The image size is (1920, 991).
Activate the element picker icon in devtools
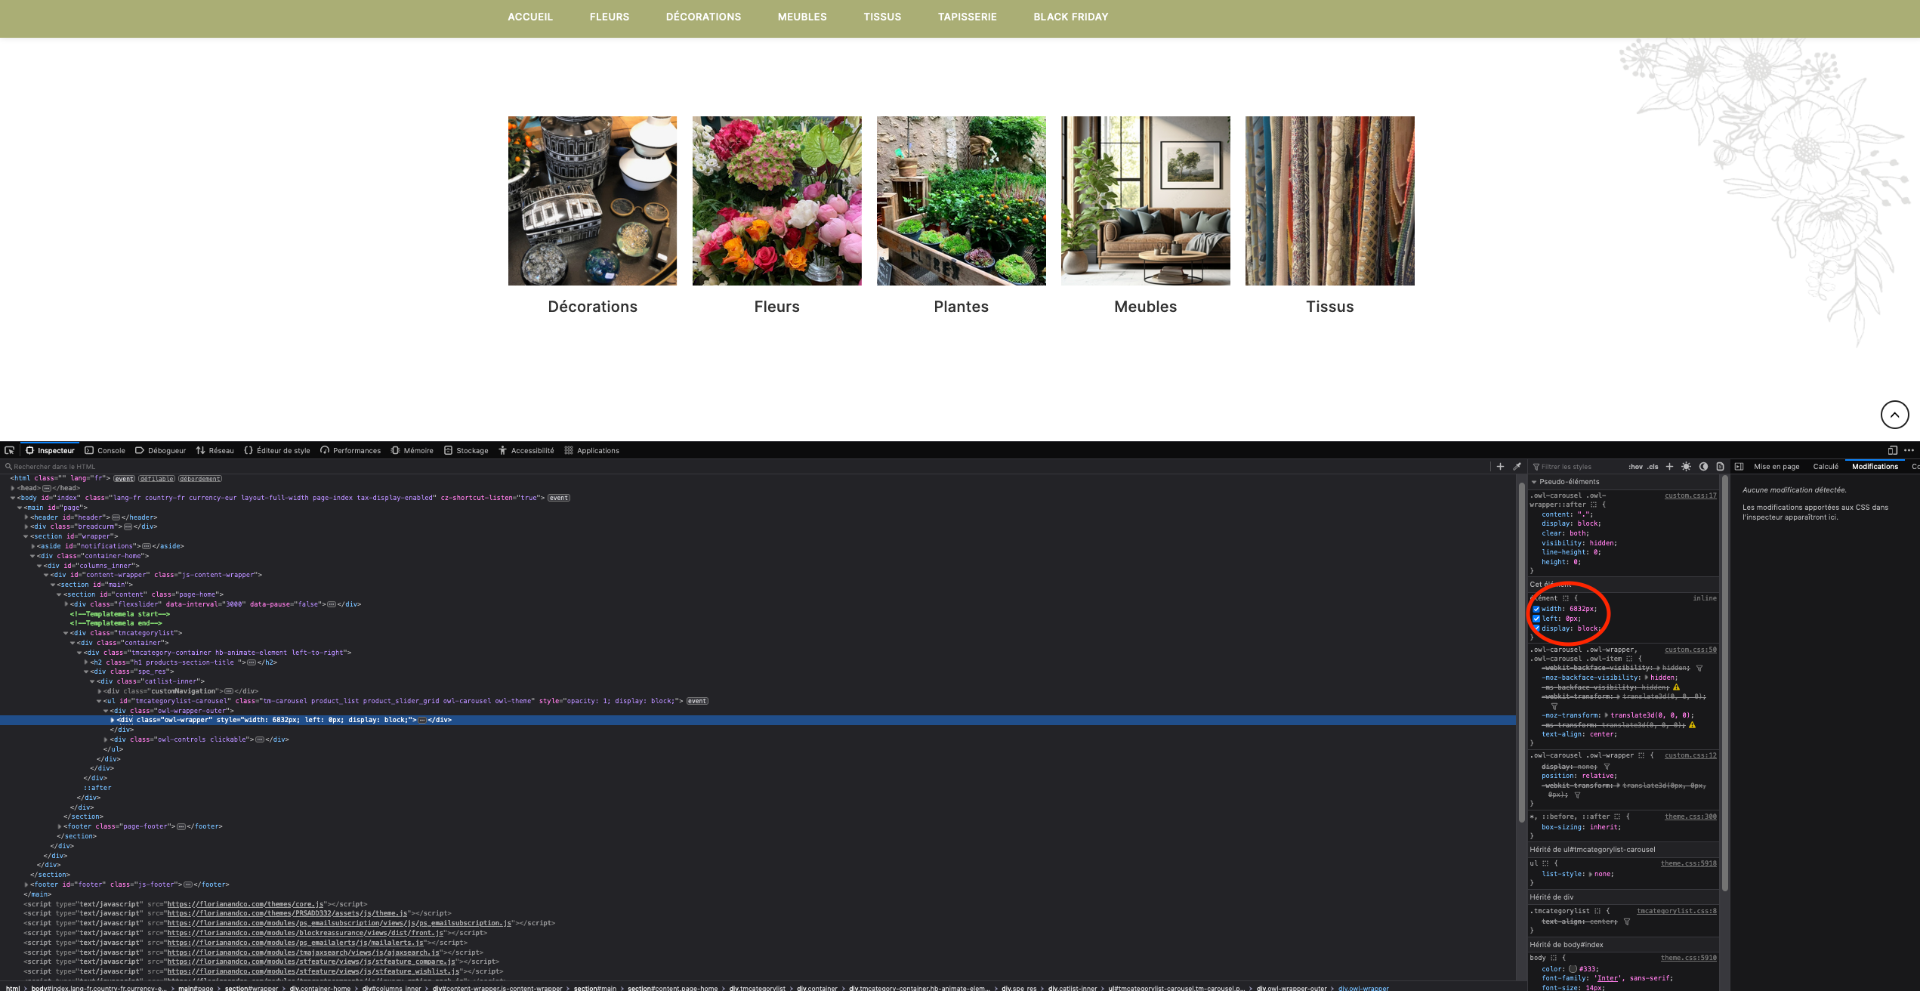coord(9,450)
